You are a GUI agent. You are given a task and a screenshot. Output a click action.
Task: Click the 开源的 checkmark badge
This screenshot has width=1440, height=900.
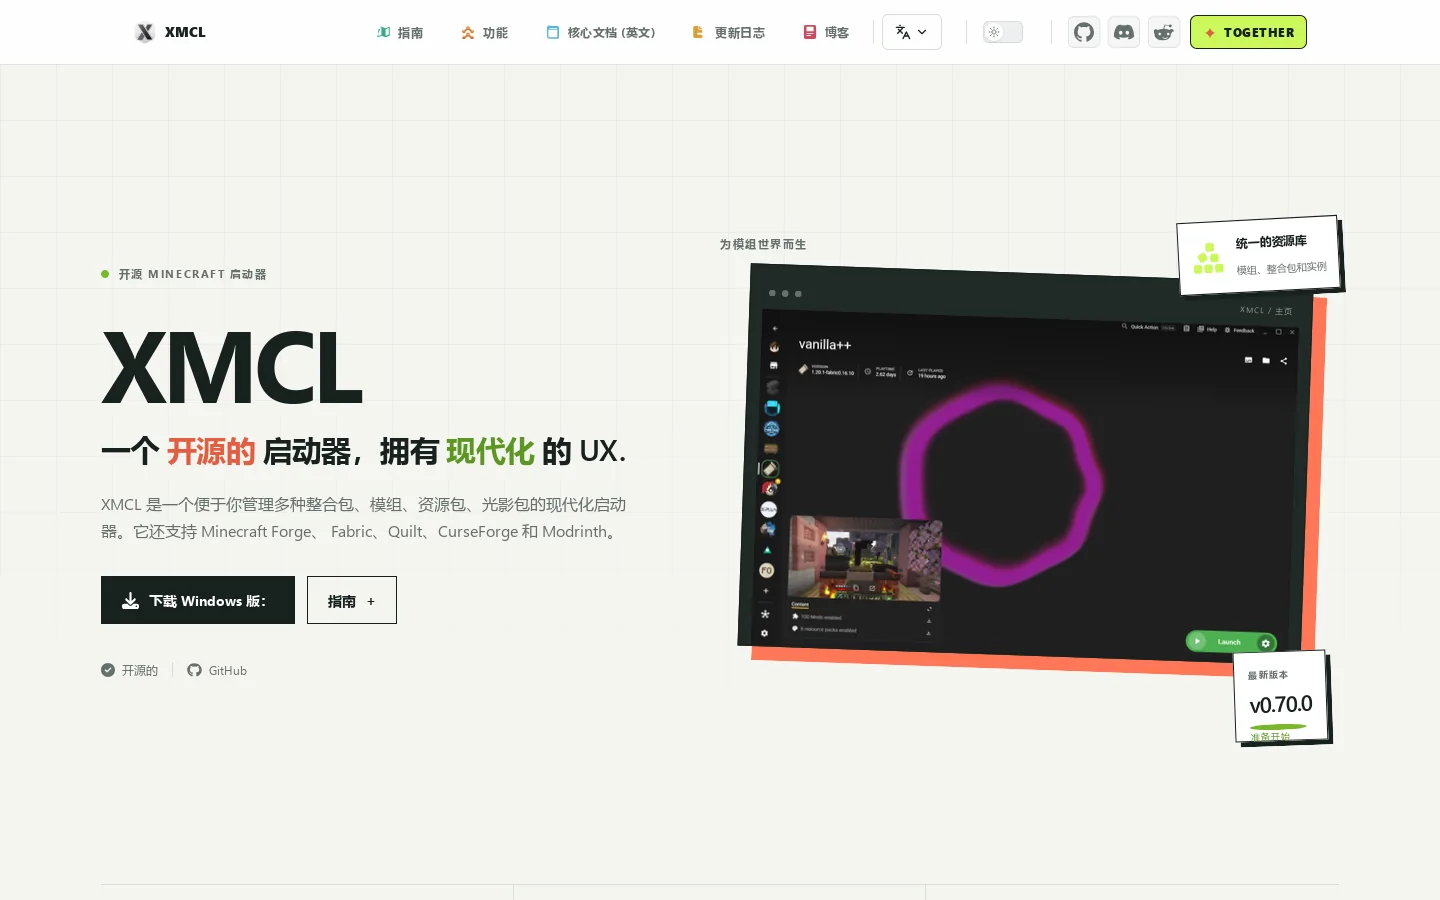[x=130, y=670]
